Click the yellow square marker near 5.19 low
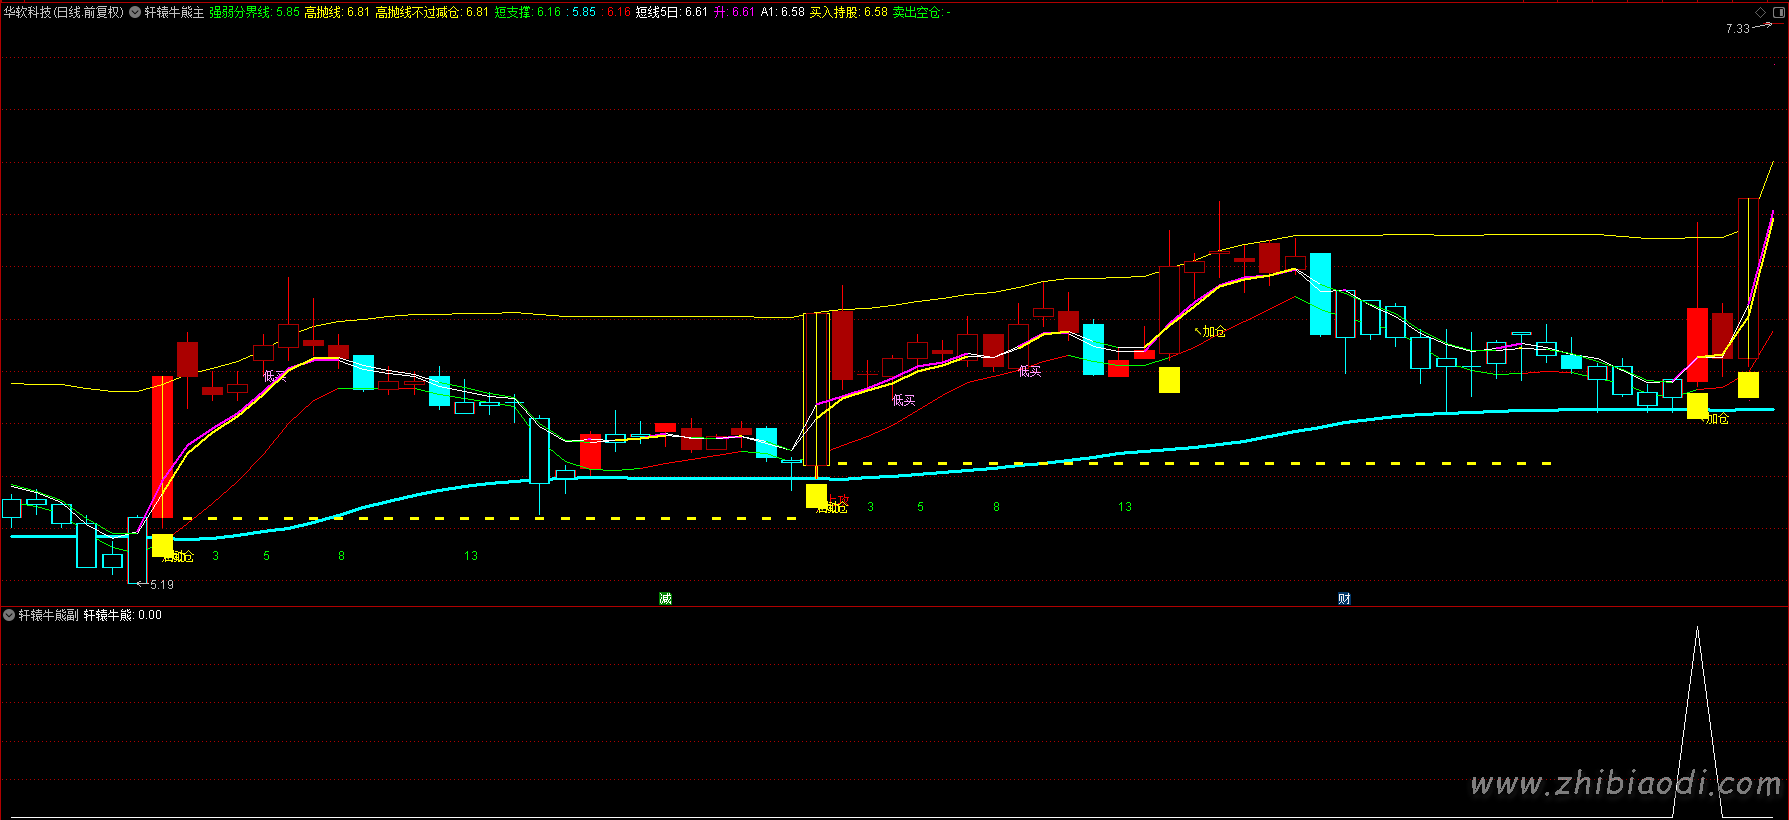 (x=162, y=545)
